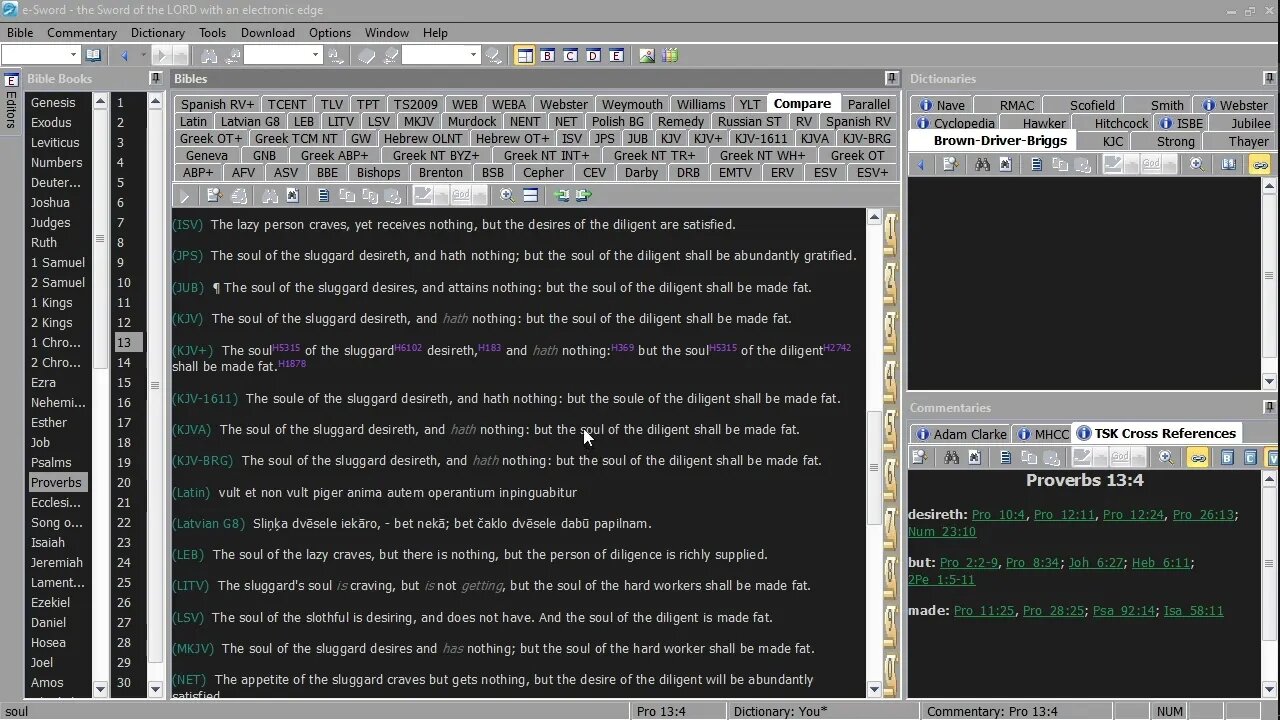
Task: Click the binoculars search icon in main toolbar
Action: tap(209, 55)
